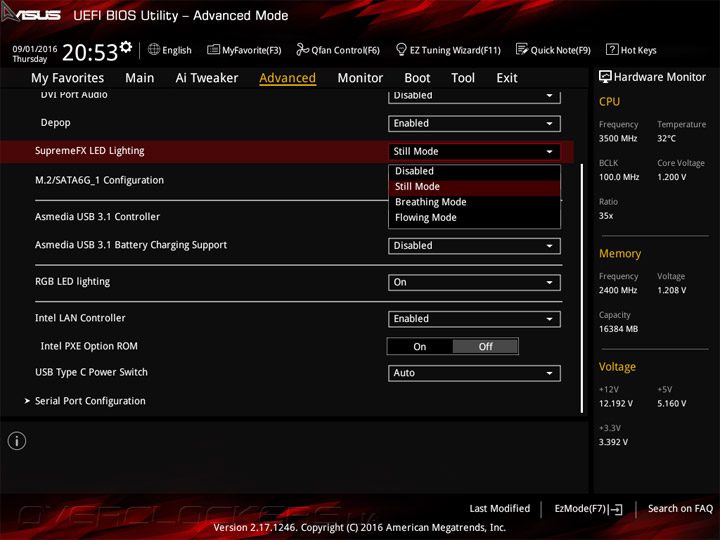Expand the USB Type C Power Switch dropdown
Screen dimensions: 720x540
pos(474,373)
